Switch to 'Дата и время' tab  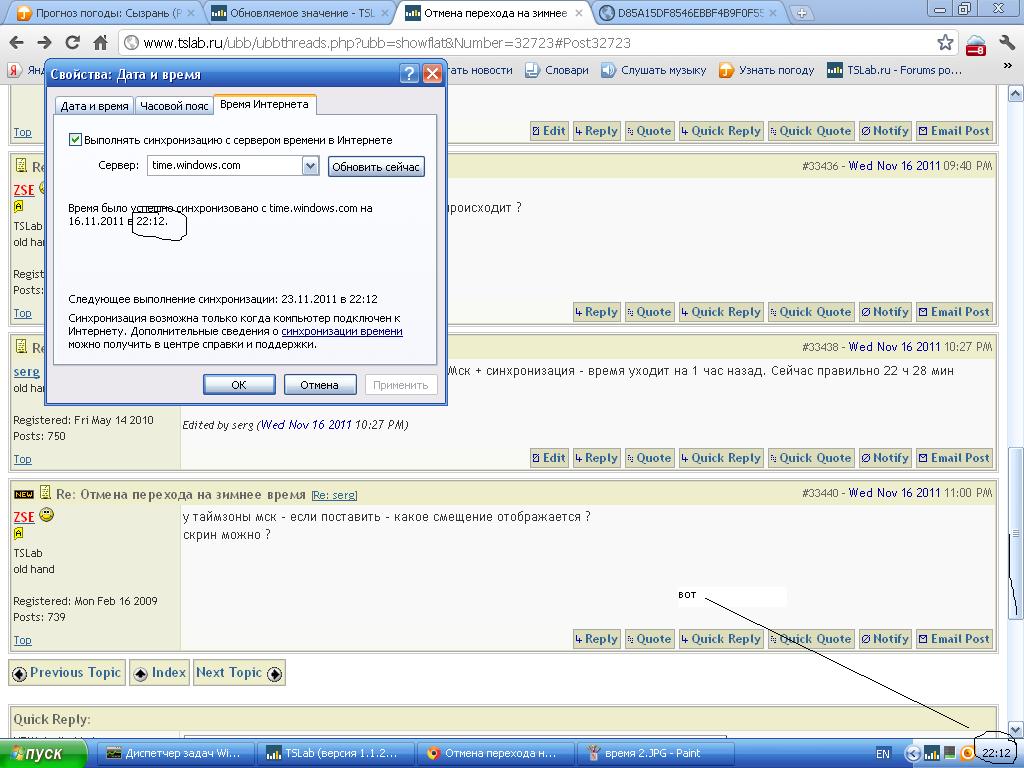(x=94, y=106)
